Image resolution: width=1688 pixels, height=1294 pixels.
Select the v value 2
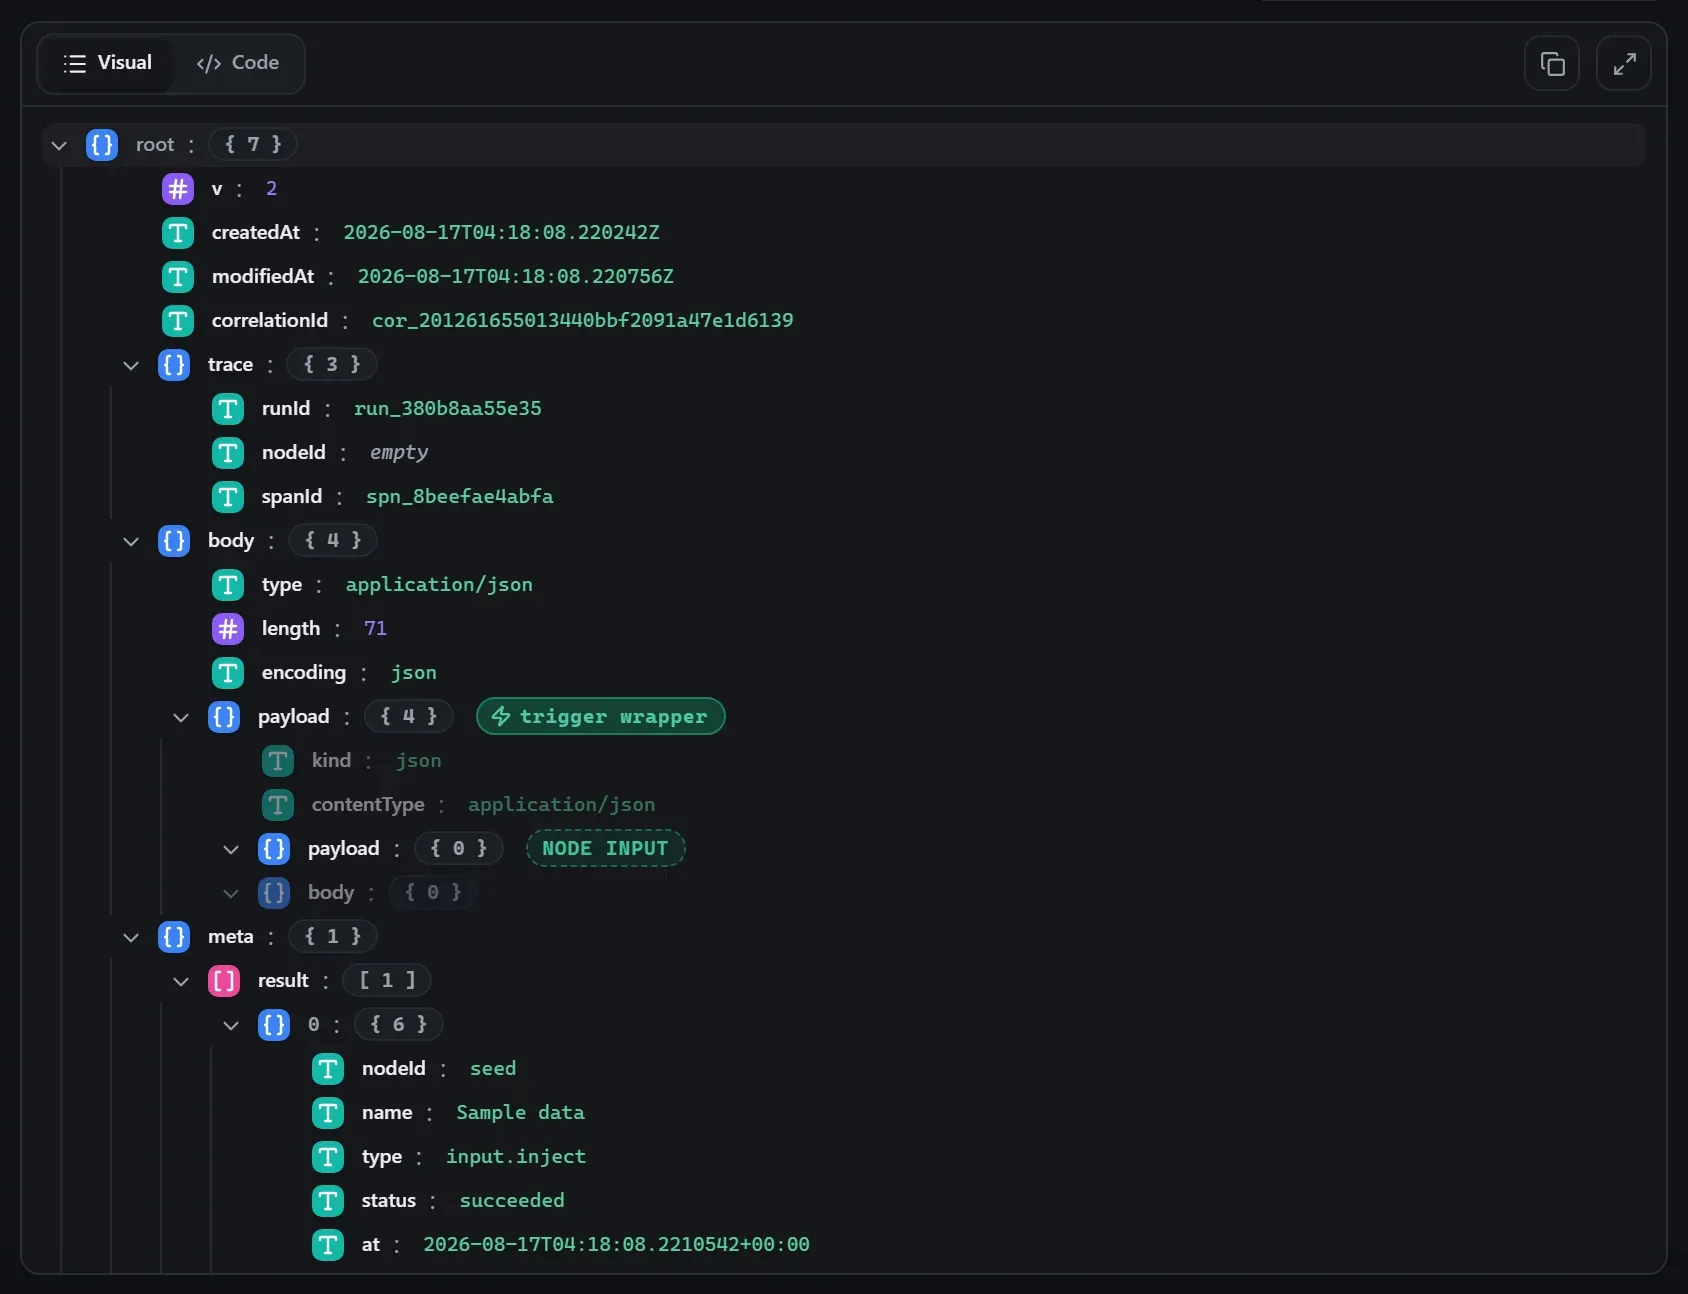pyautogui.click(x=271, y=188)
